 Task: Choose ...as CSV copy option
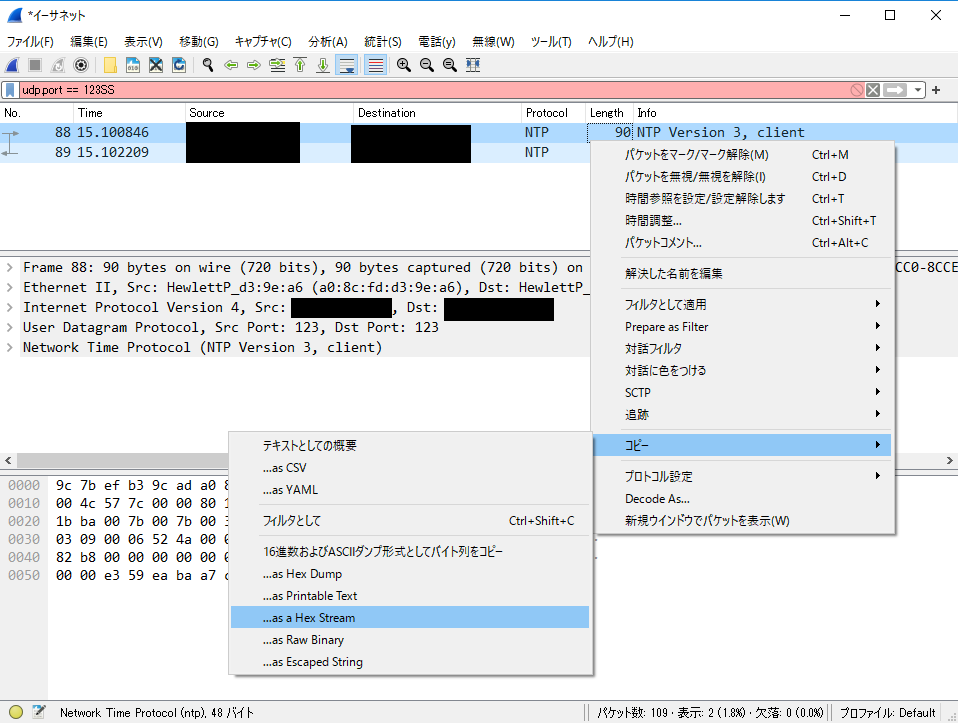pos(409,468)
